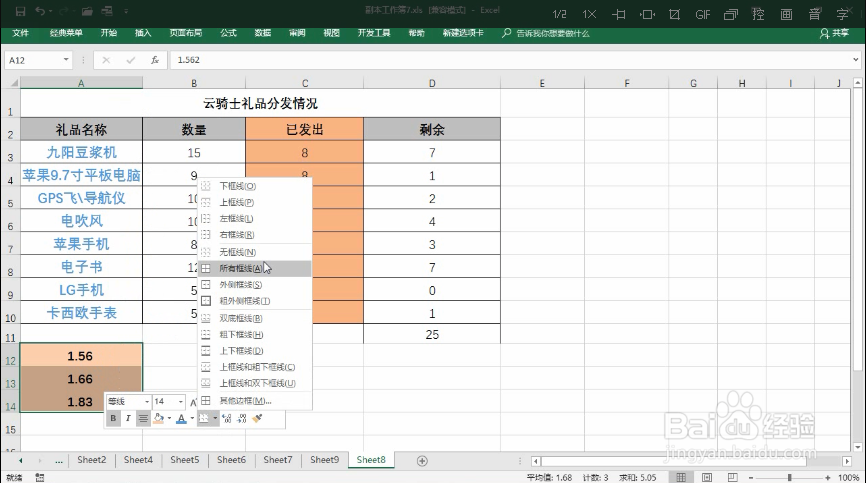The image size is (866, 483).
Task: Switch to the 公式 ribbon tab
Action: 228,33
